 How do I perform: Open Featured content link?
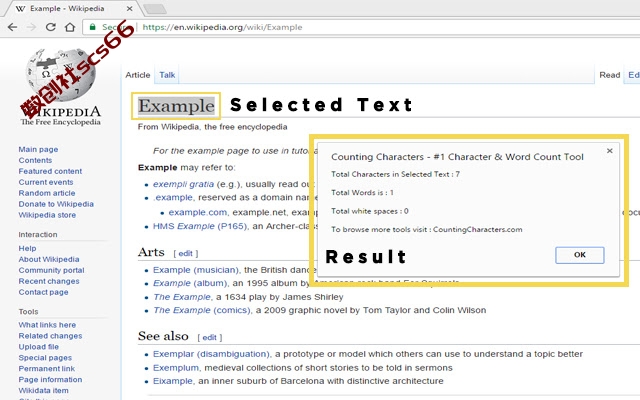pyautogui.click(x=50, y=171)
